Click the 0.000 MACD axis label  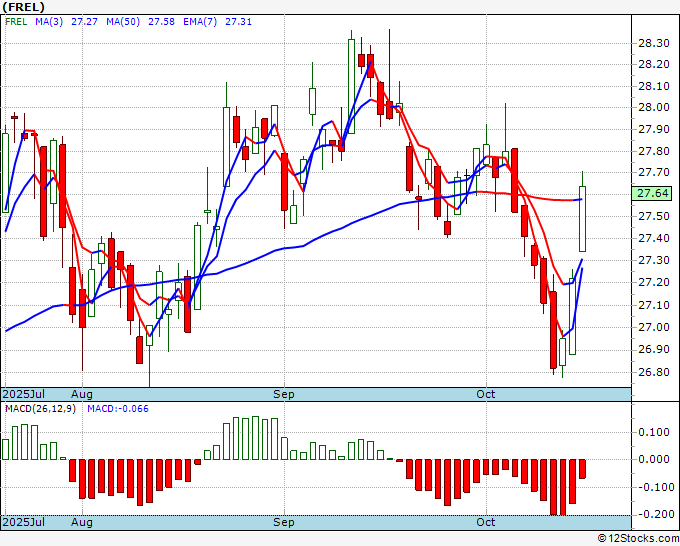(x=653, y=459)
